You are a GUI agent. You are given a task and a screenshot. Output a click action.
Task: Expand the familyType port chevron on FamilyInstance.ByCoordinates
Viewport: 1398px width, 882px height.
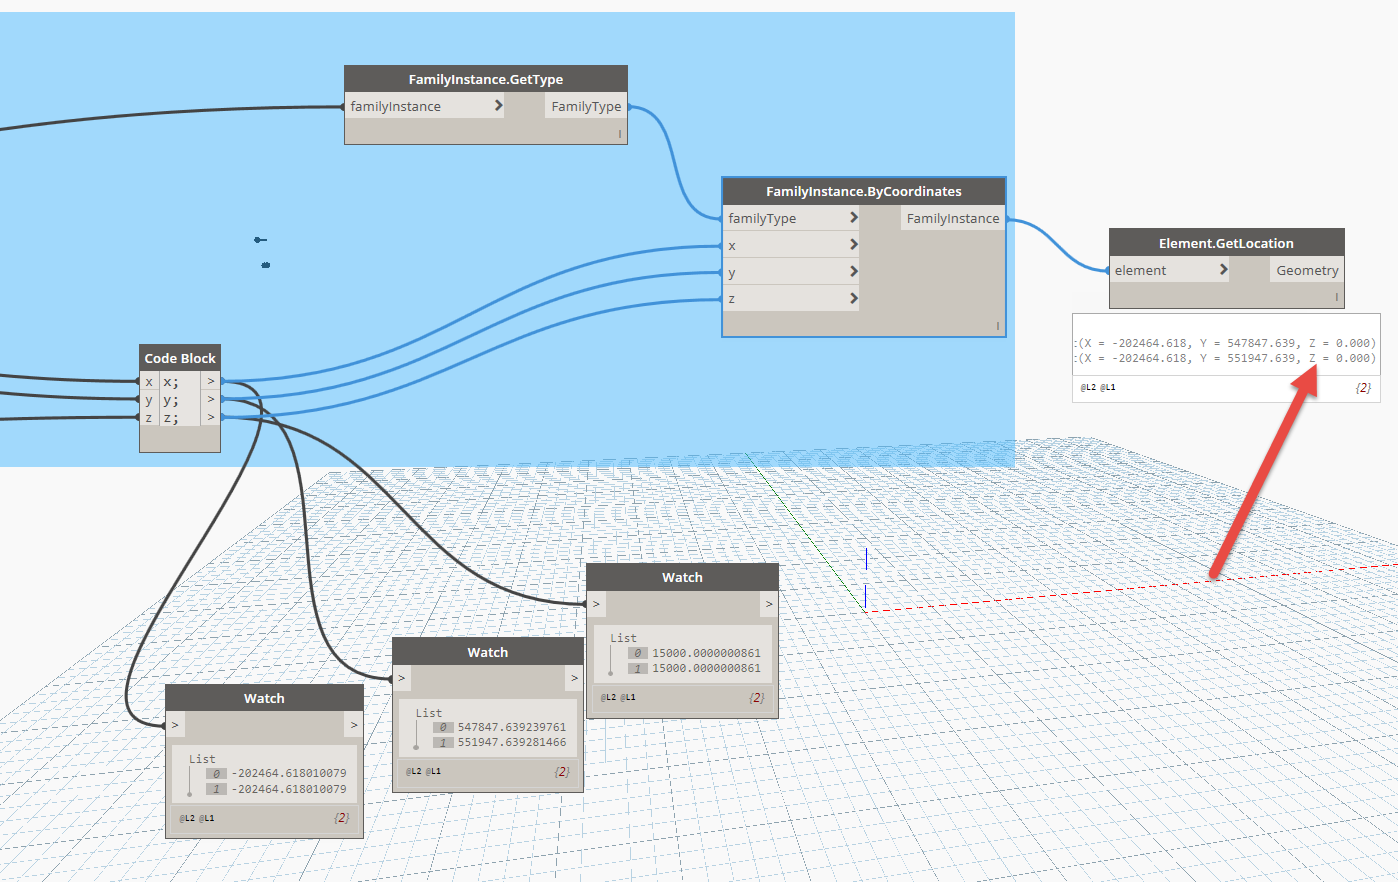tap(853, 217)
